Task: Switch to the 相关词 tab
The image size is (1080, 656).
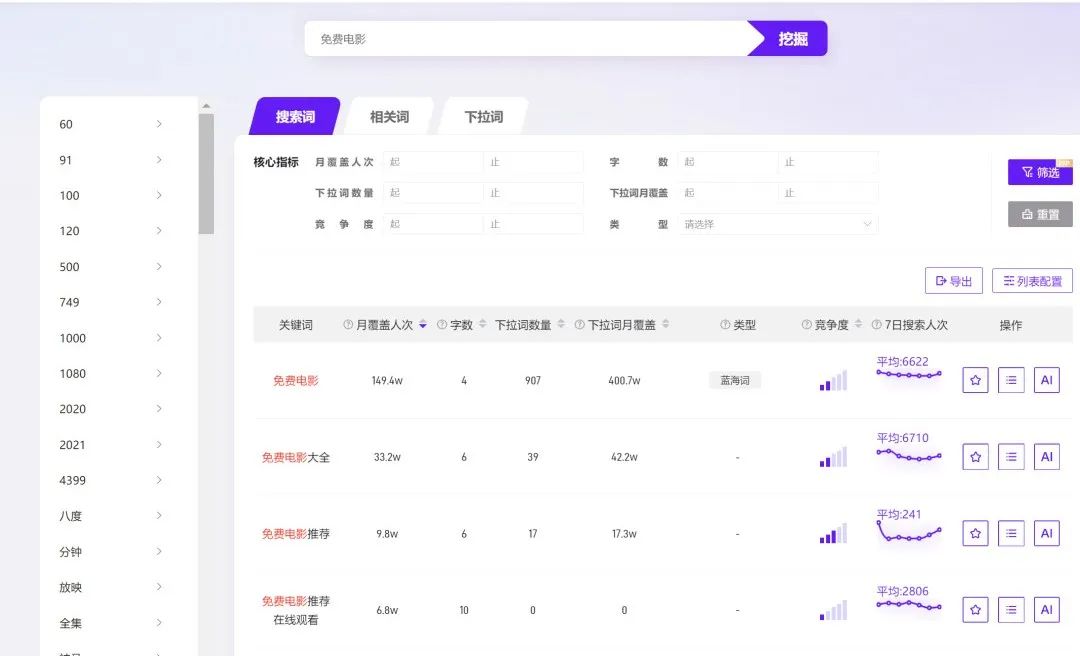Action: pyautogui.click(x=389, y=115)
